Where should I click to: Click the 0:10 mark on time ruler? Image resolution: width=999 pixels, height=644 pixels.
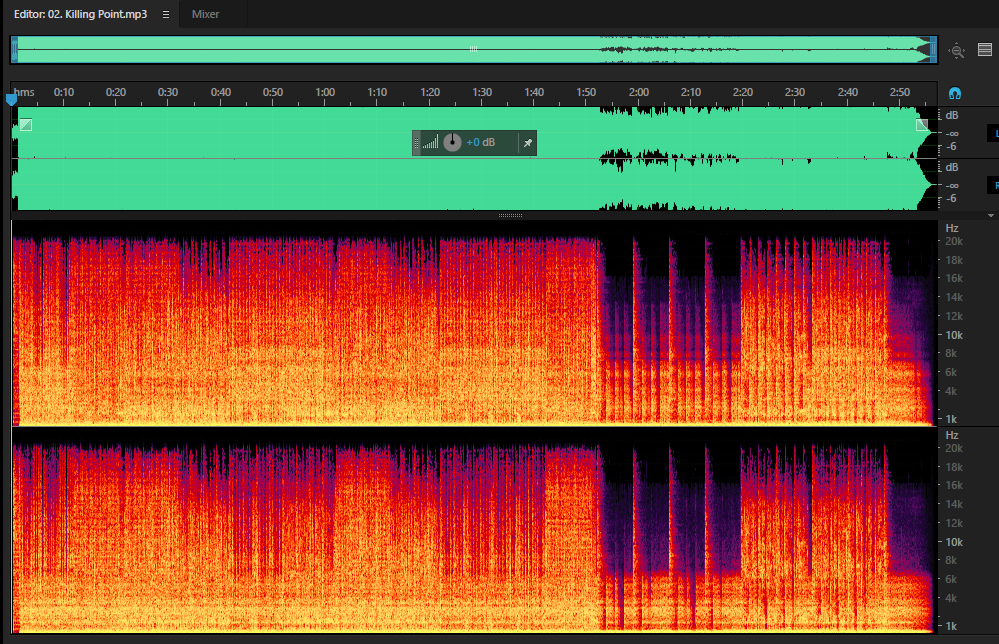point(64,92)
